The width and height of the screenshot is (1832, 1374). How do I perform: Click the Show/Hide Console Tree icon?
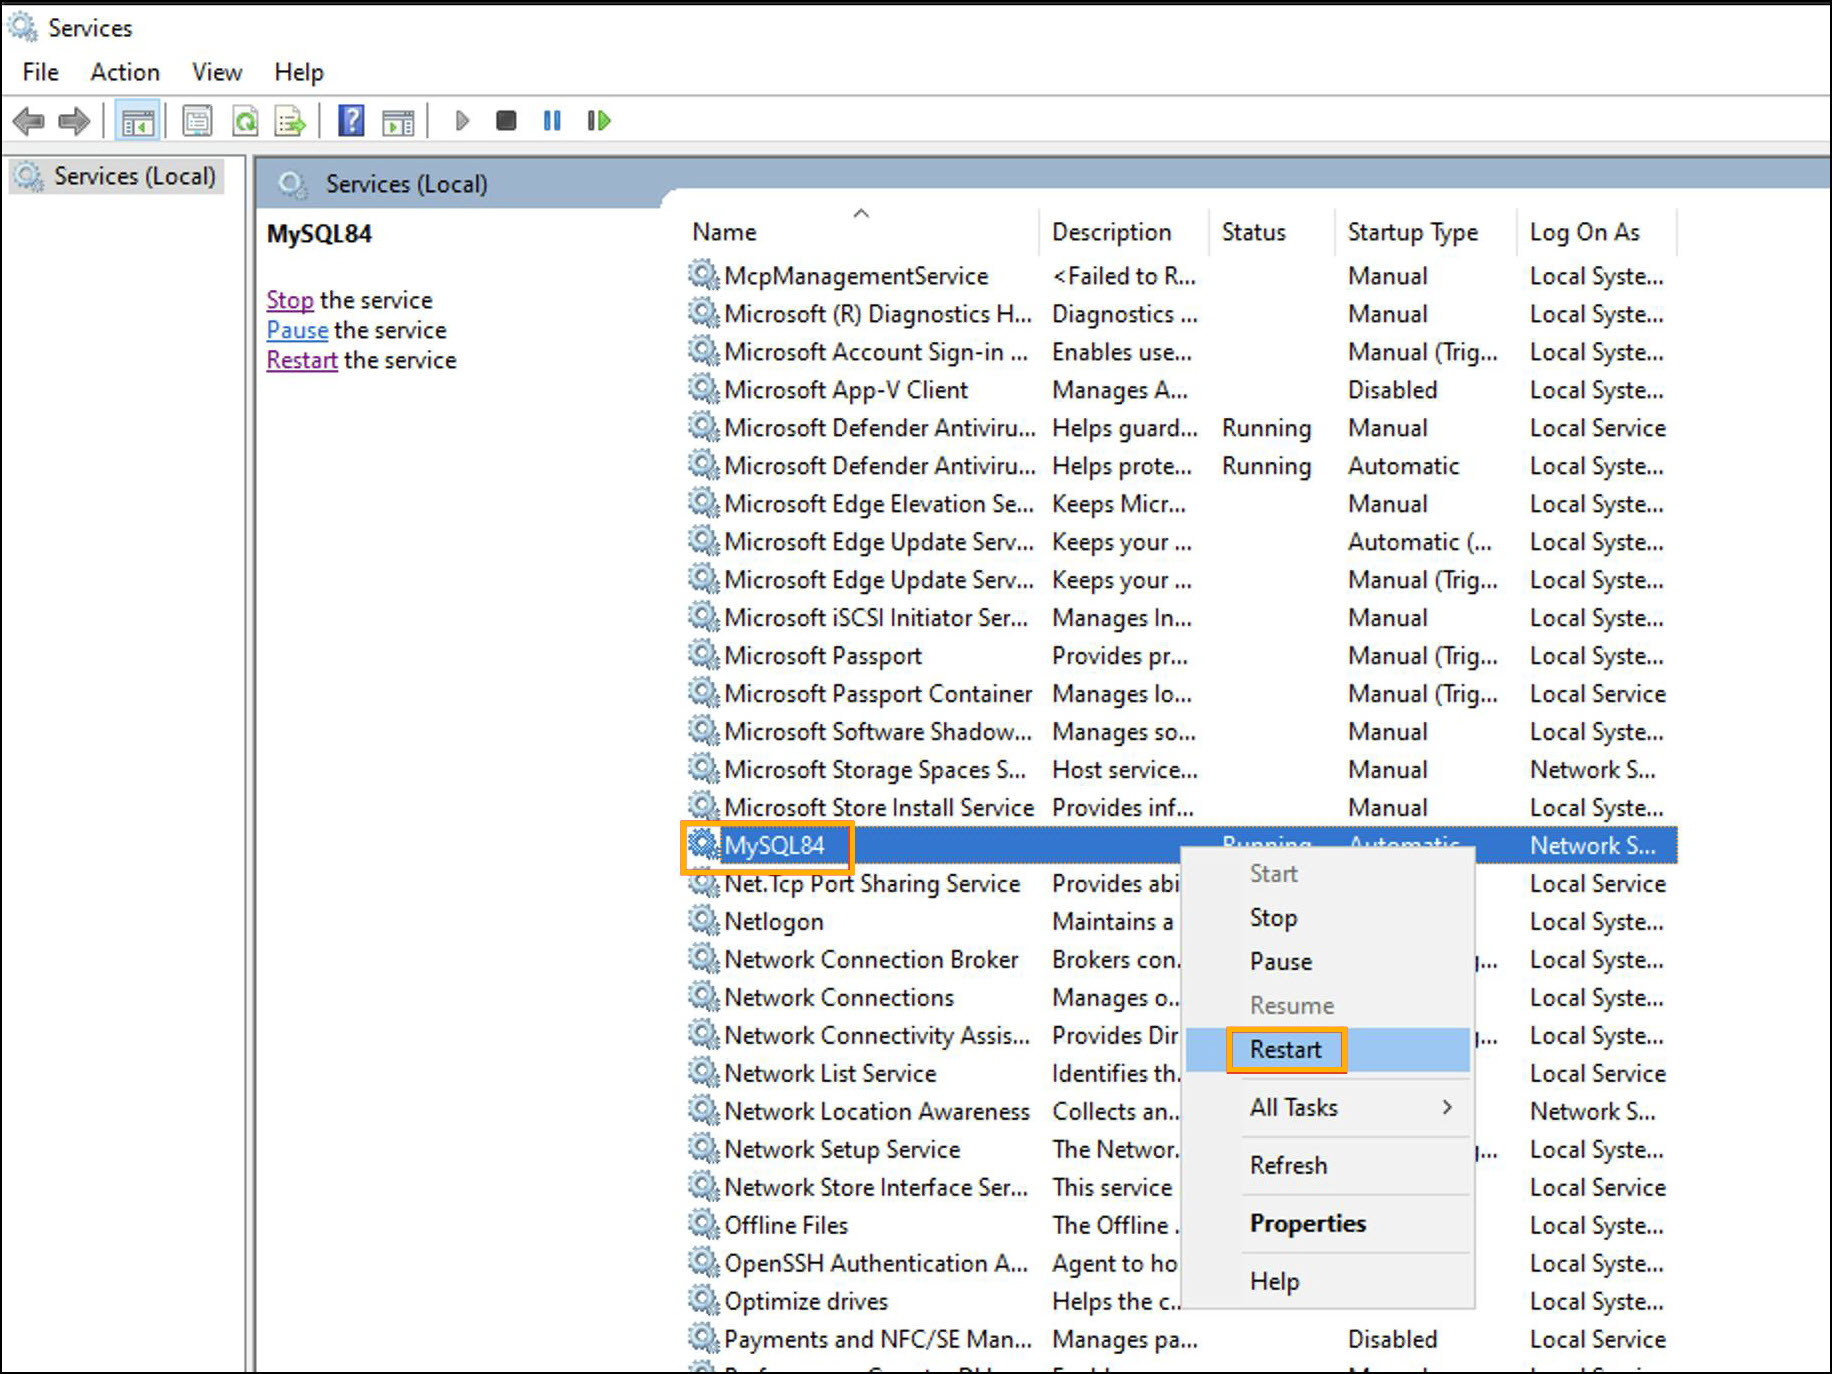click(x=138, y=122)
